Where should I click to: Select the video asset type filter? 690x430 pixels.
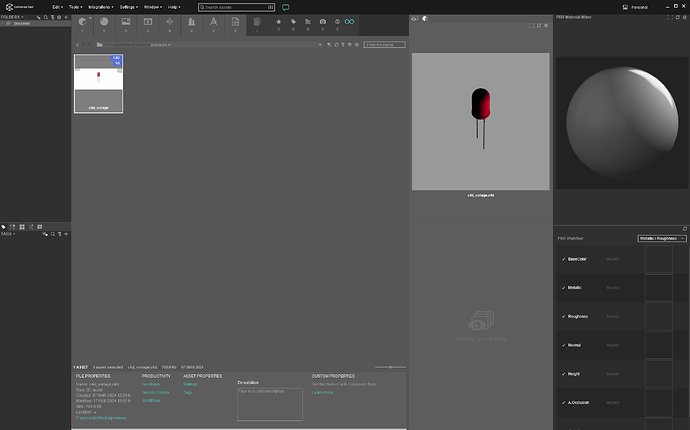point(148,22)
